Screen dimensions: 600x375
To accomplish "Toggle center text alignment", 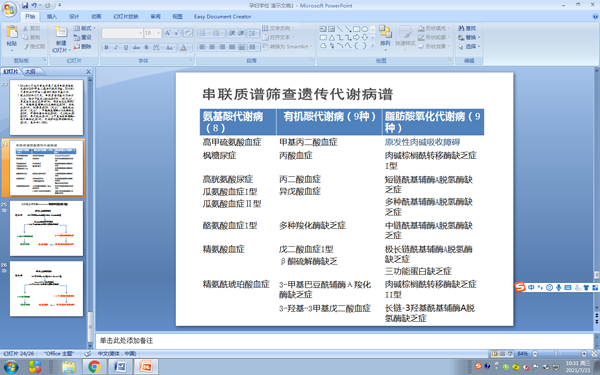I will [212, 47].
